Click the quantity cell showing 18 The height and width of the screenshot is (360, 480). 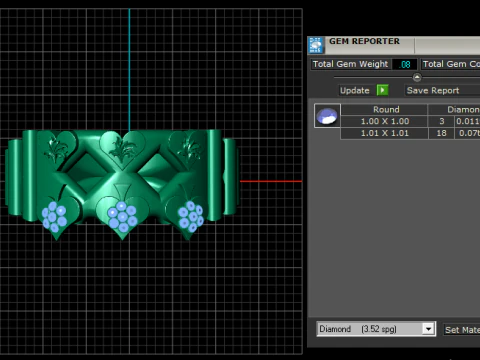[x=441, y=133]
